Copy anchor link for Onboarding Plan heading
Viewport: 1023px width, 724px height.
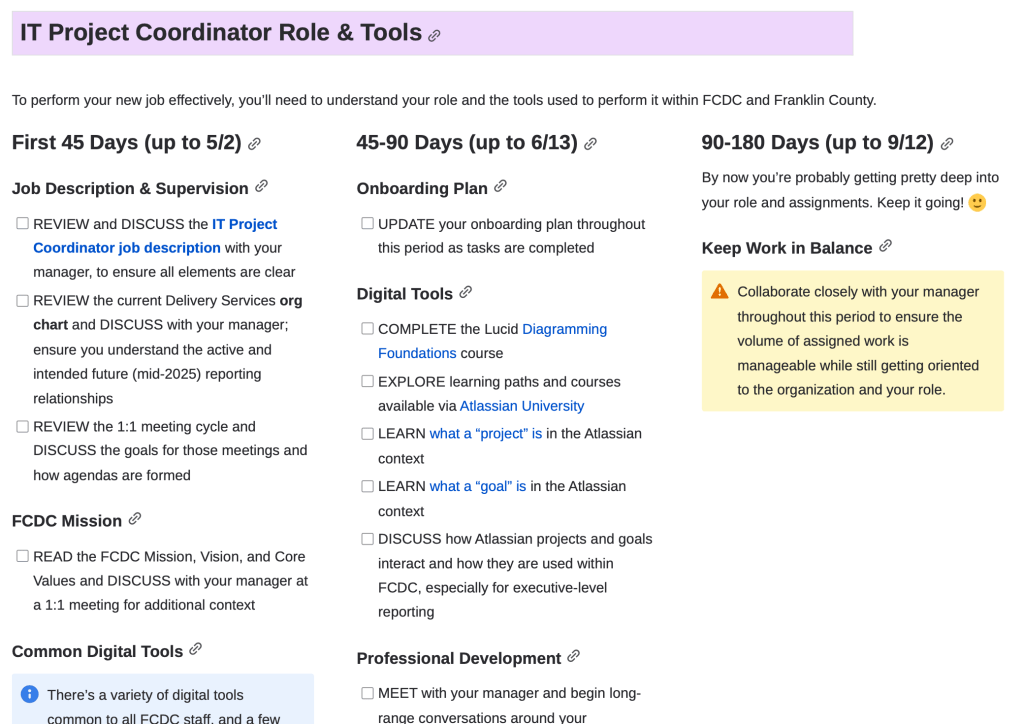tap(500, 186)
